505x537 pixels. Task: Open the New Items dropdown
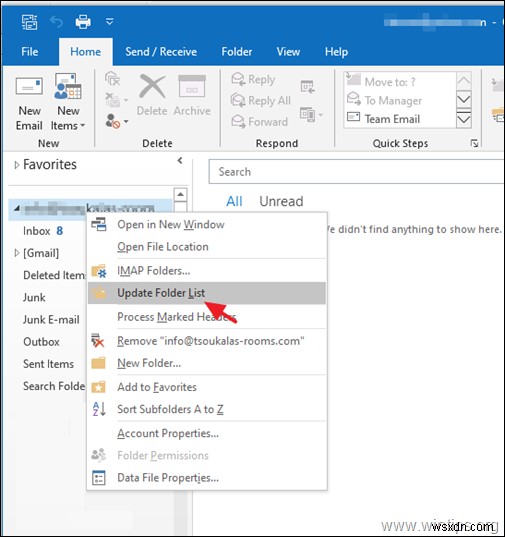(68, 103)
